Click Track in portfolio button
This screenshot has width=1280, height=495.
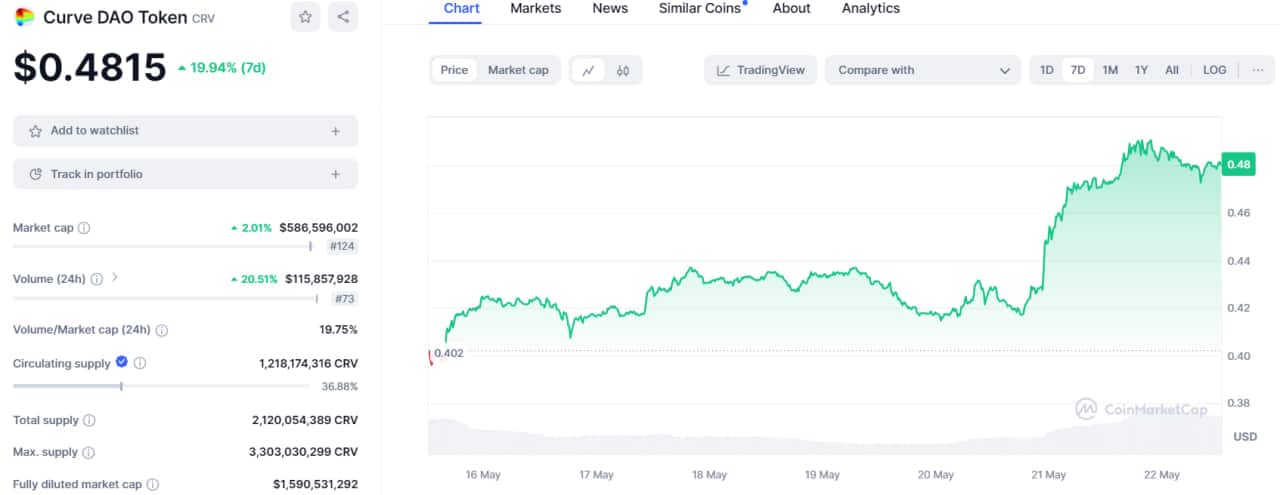point(185,174)
